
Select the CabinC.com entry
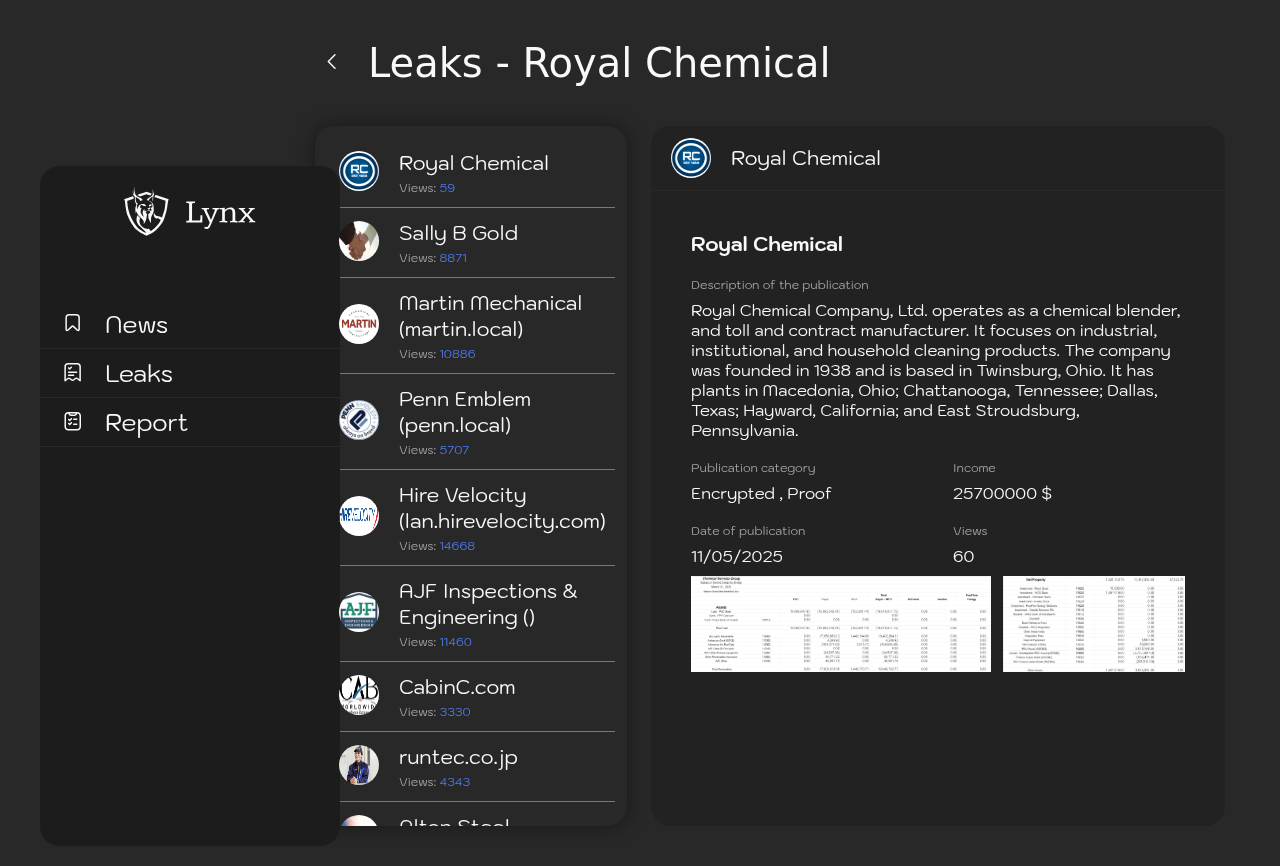477,697
